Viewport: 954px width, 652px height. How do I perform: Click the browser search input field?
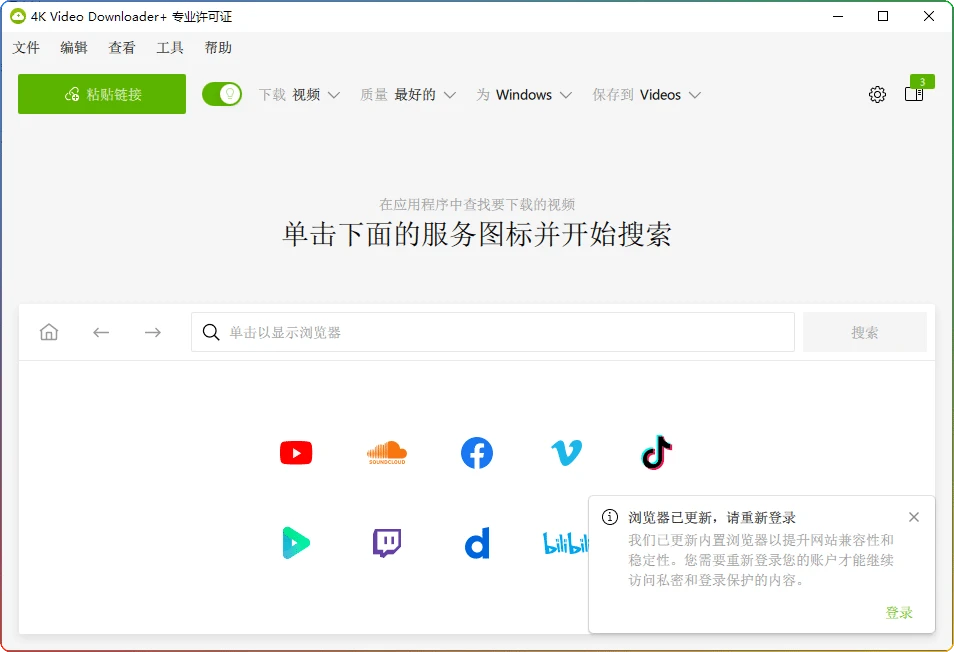[x=492, y=331]
